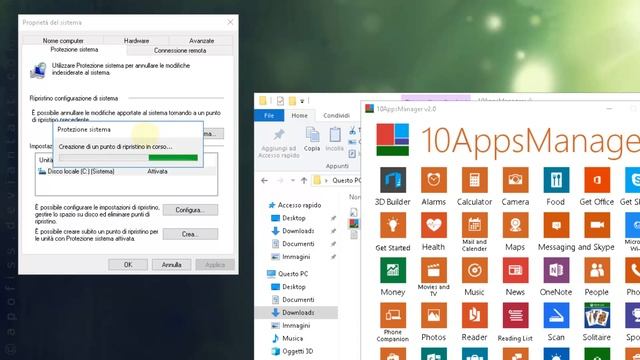Switch to the Avanzate tab
Viewport: 640px width, 360px height.
(x=201, y=40)
